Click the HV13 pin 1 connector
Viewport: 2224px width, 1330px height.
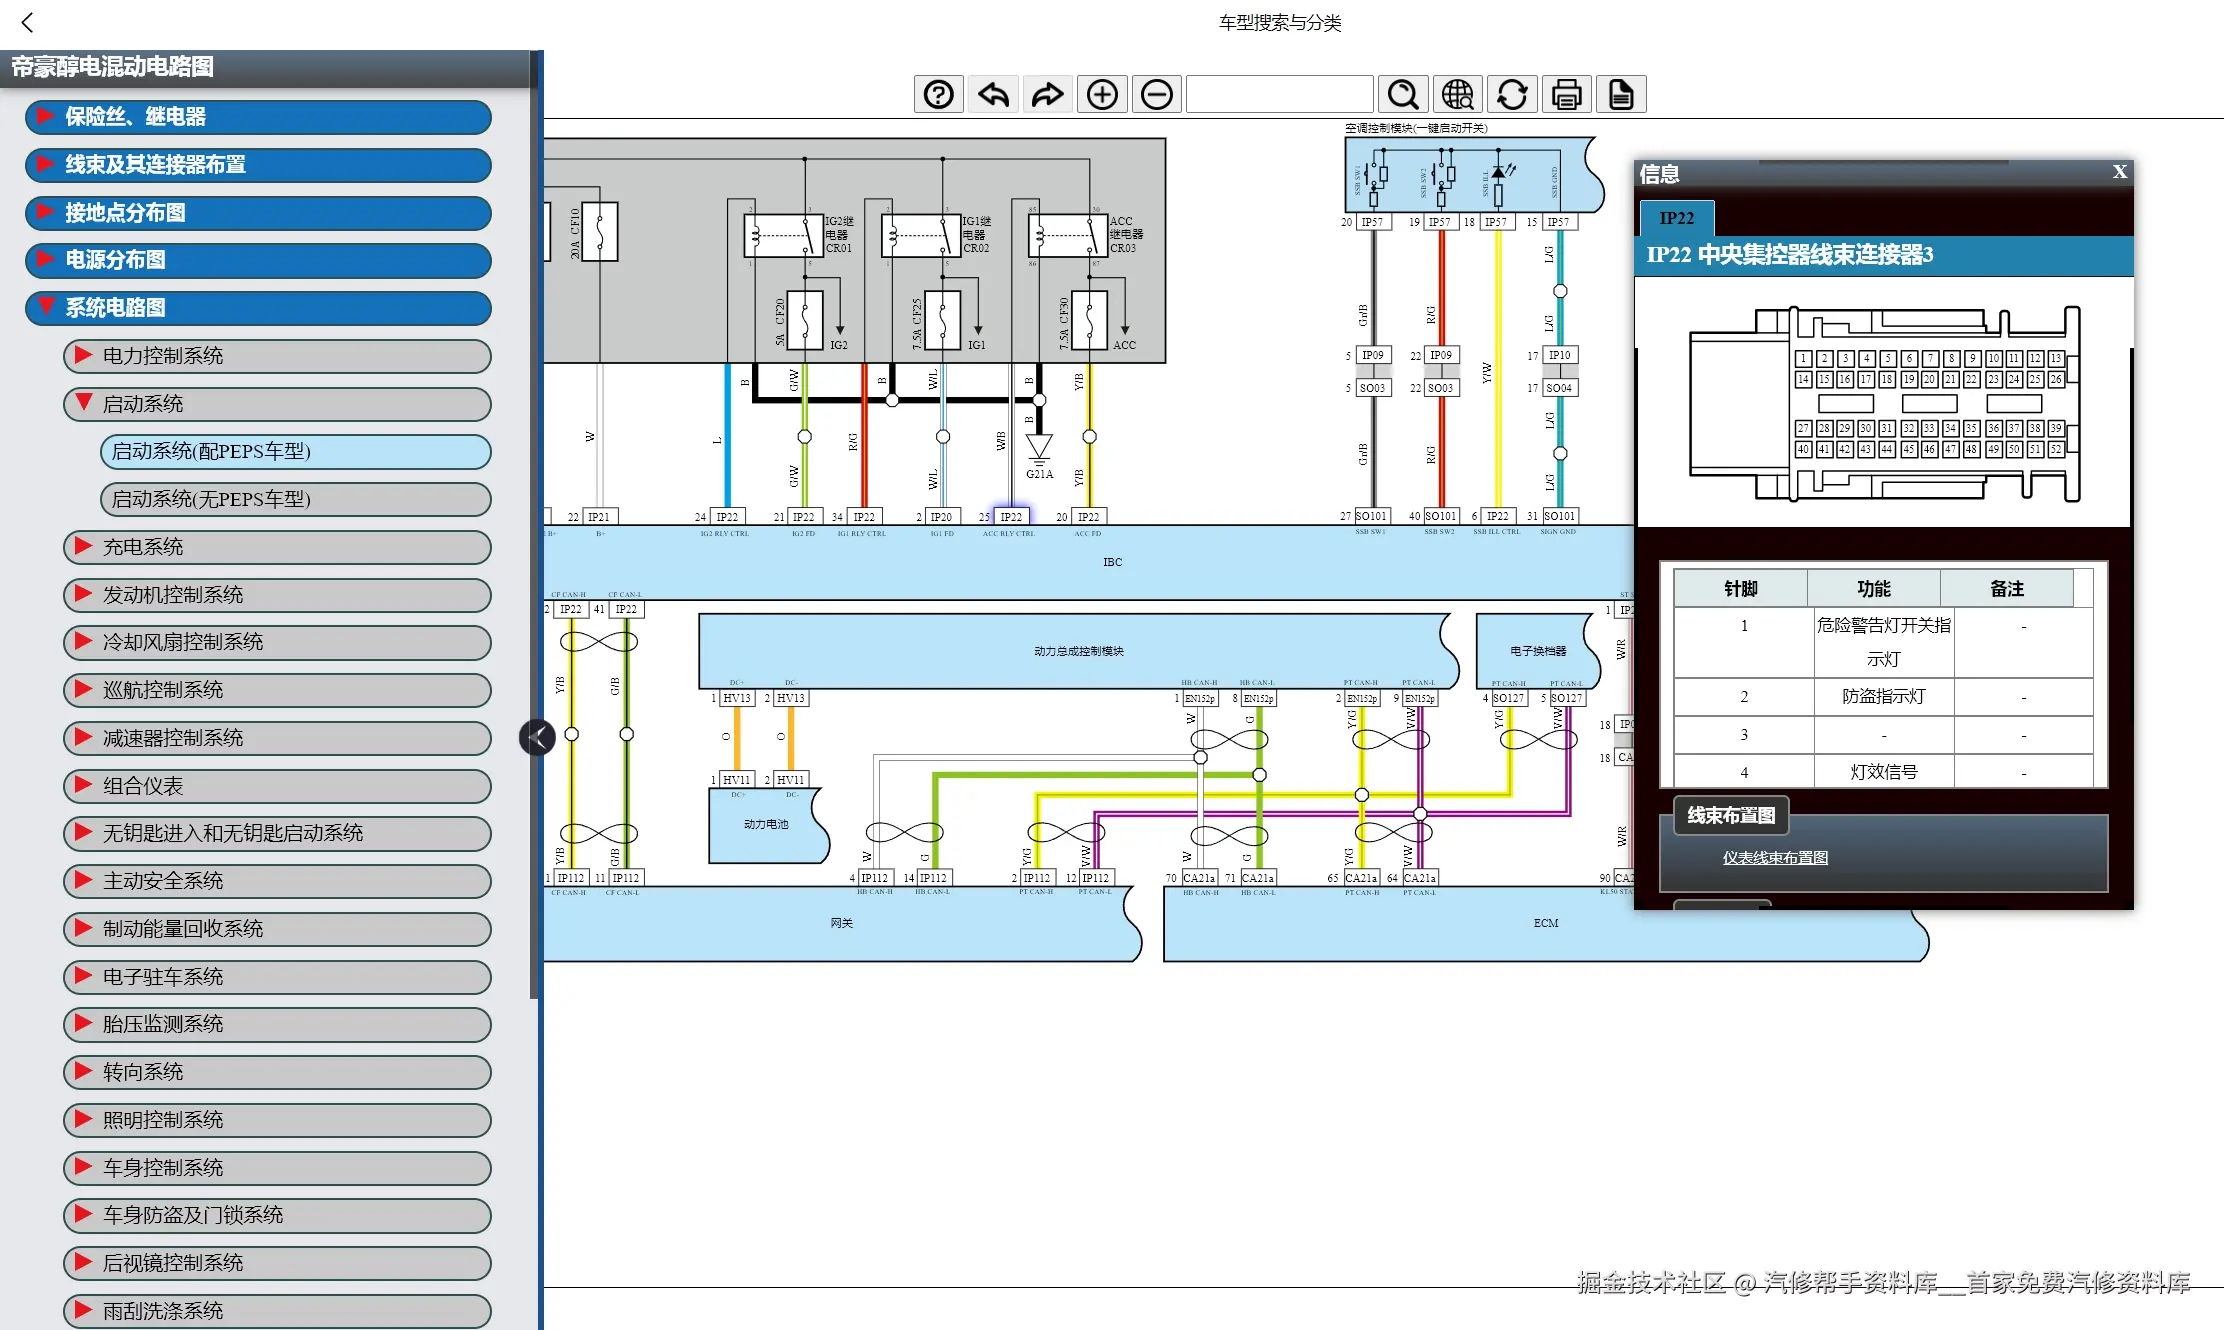pos(737,698)
